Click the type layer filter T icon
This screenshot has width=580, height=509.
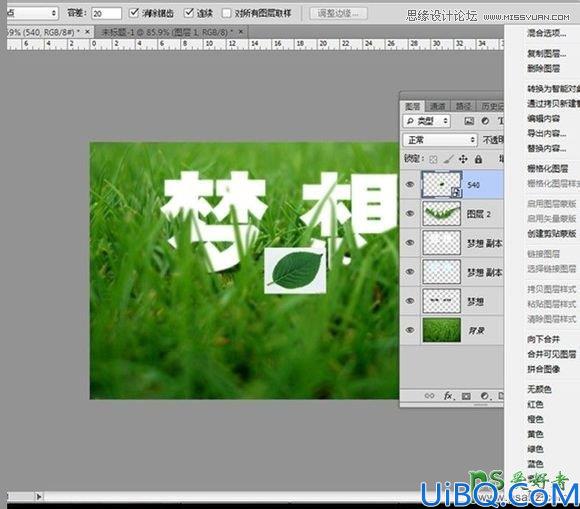[x=500, y=121]
